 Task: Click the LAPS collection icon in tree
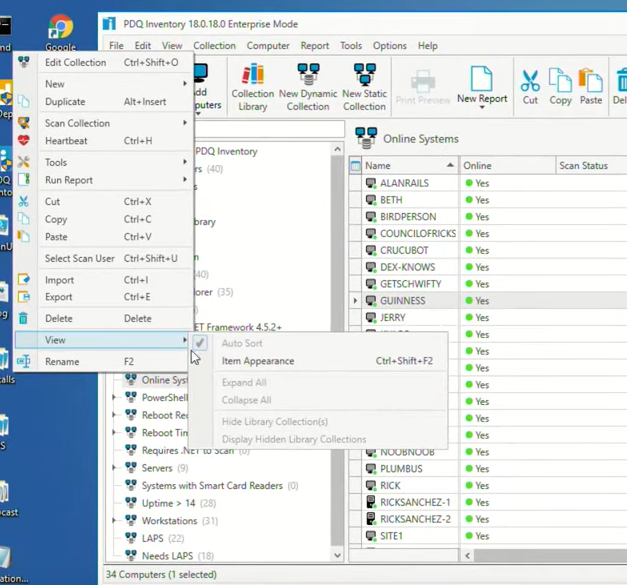pyautogui.click(x=131, y=537)
